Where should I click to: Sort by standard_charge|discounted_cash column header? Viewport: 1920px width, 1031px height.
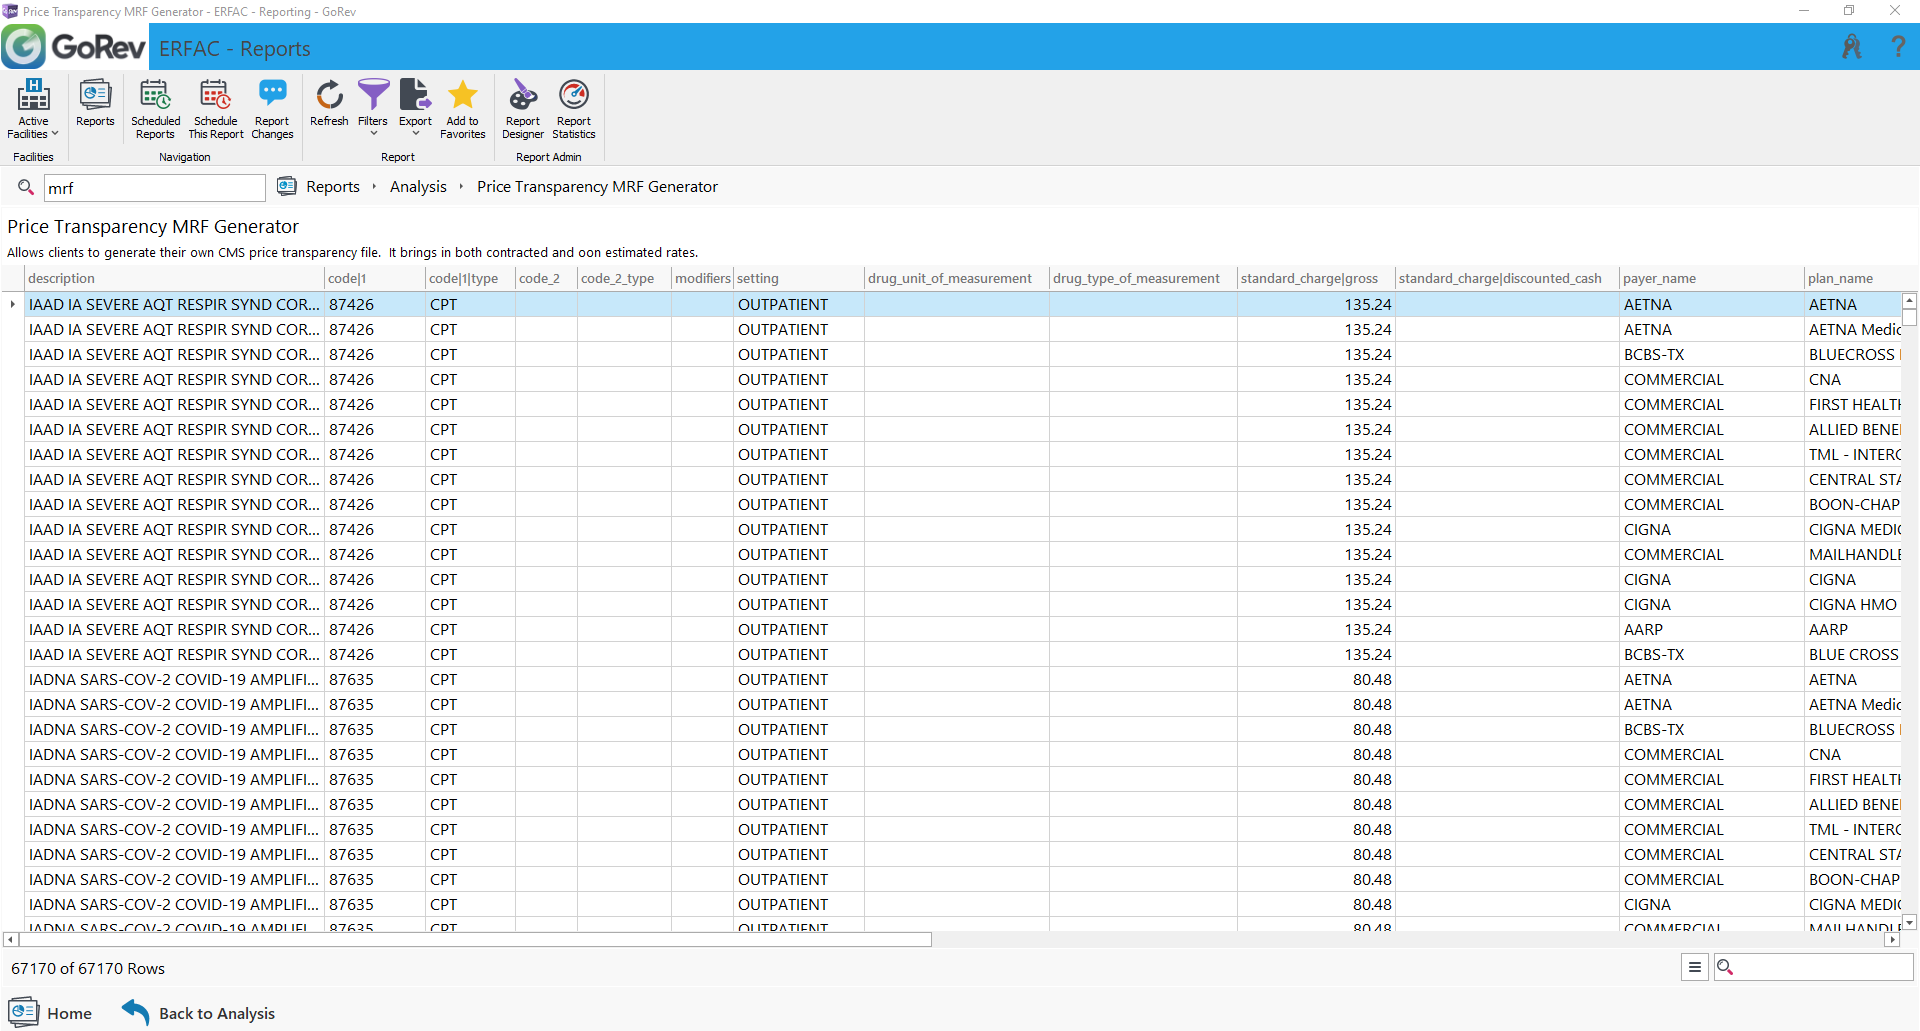(1507, 278)
